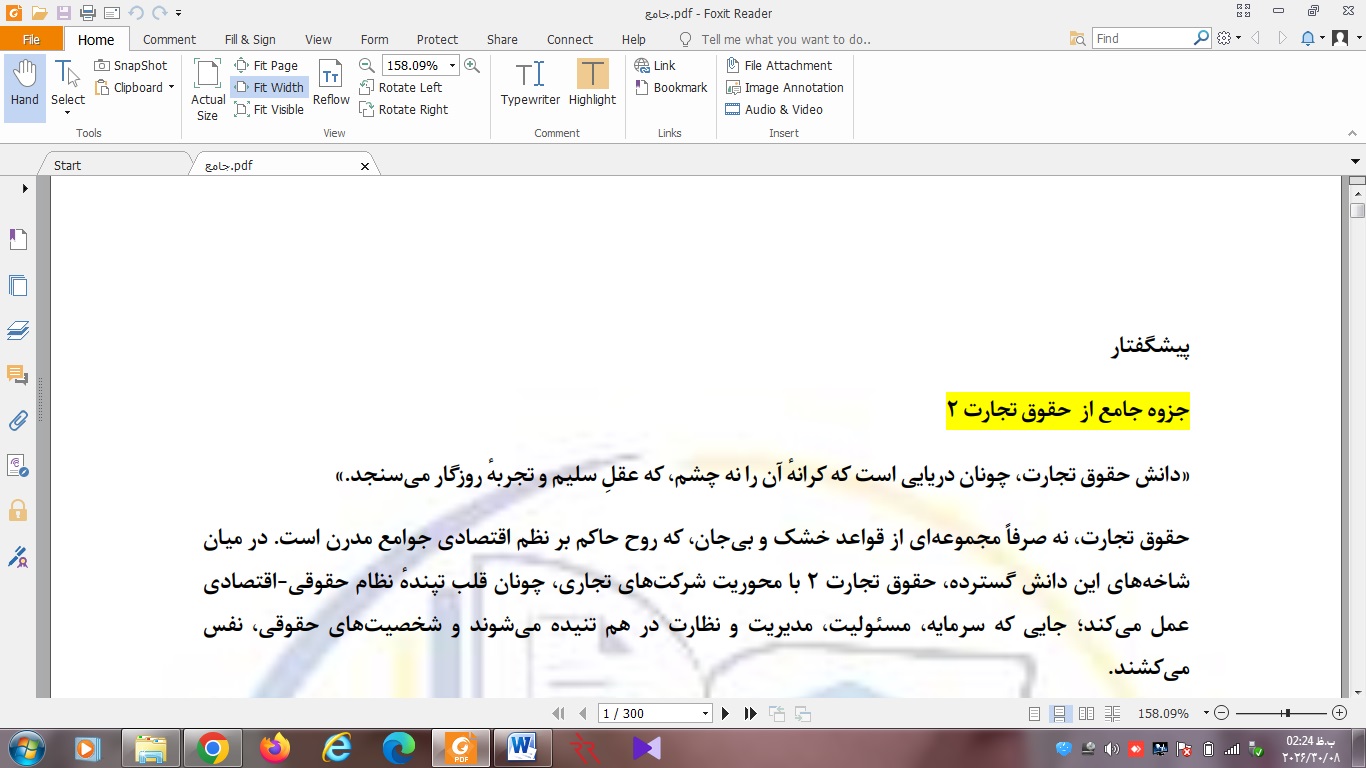
Task: Add a Bookmark
Action: click(671, 87)
